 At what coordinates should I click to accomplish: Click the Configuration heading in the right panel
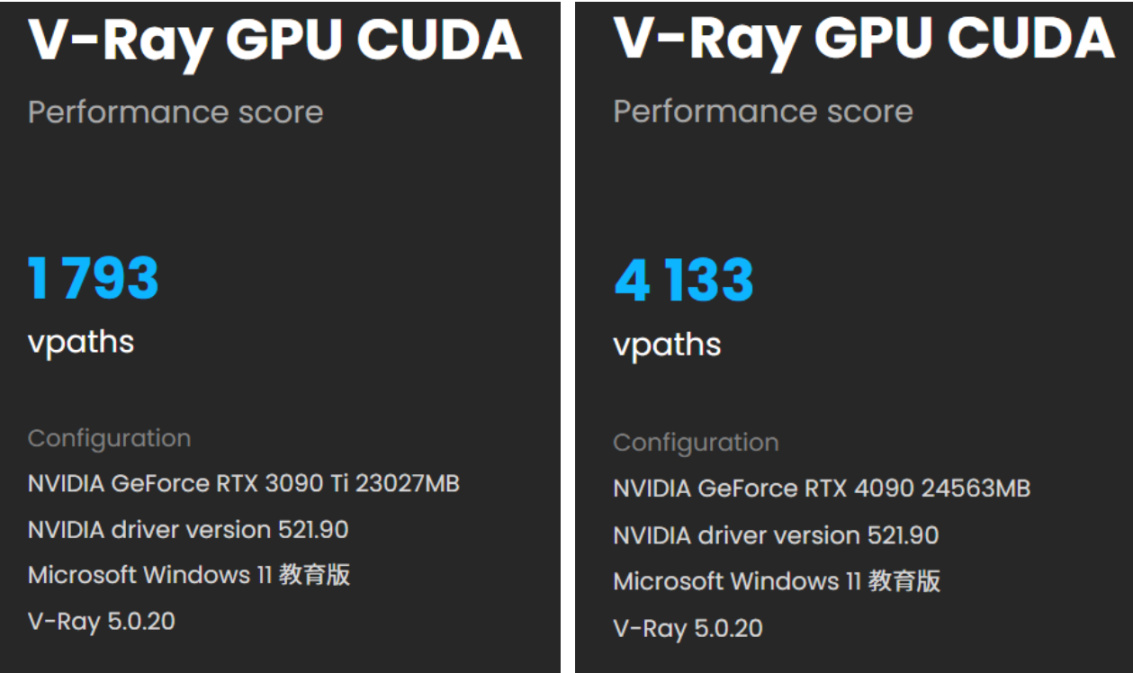point(695,442)
